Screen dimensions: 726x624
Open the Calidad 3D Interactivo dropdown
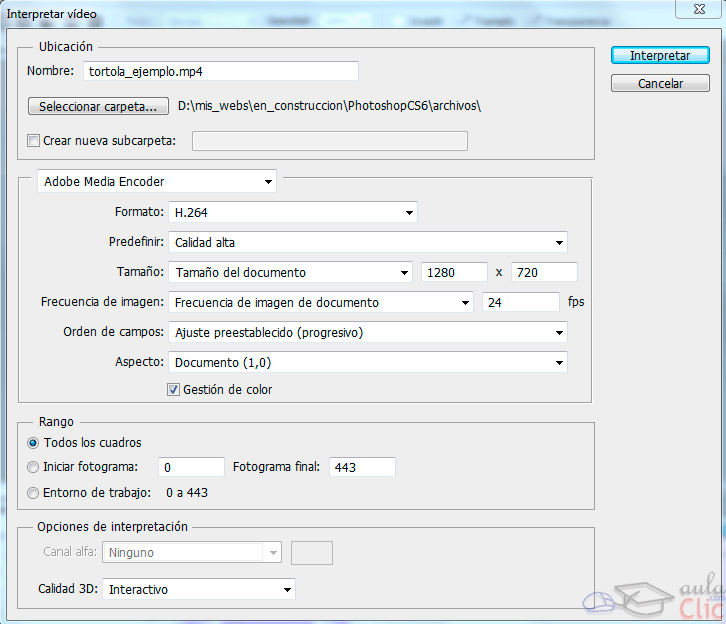coord(199,589)
